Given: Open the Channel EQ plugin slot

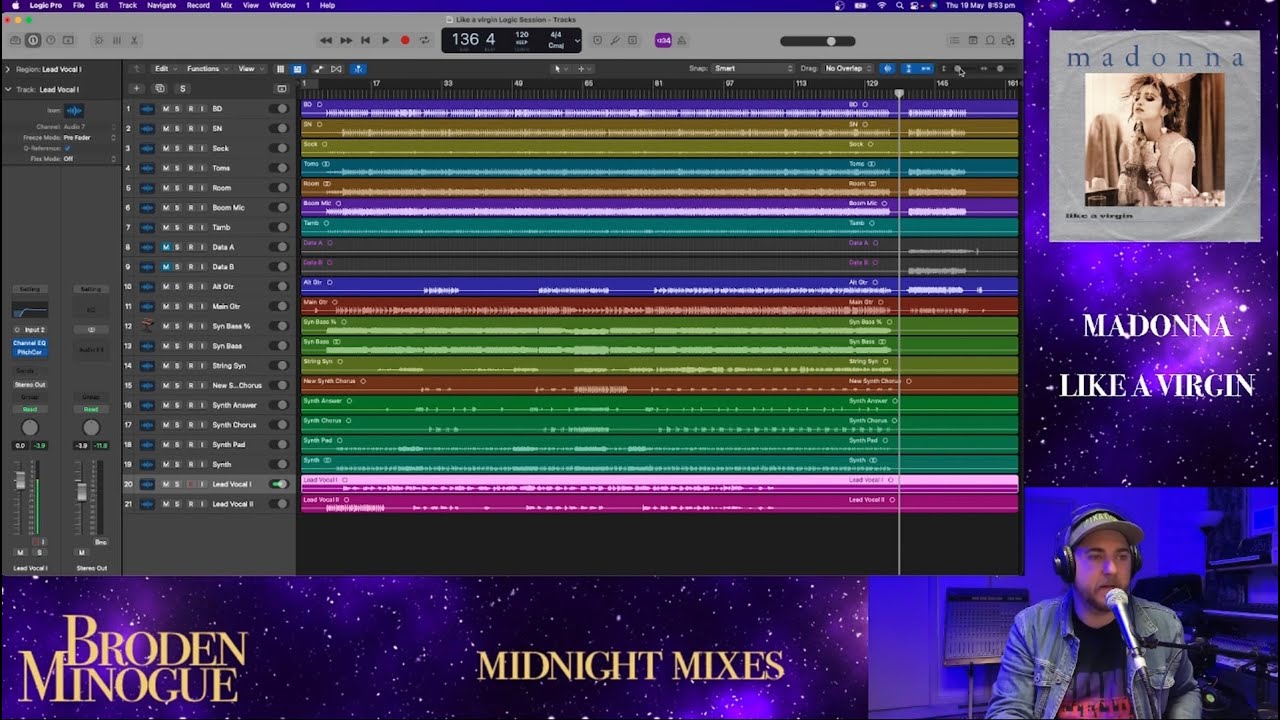Looking at the screenshot, I should tap(30, 343).
